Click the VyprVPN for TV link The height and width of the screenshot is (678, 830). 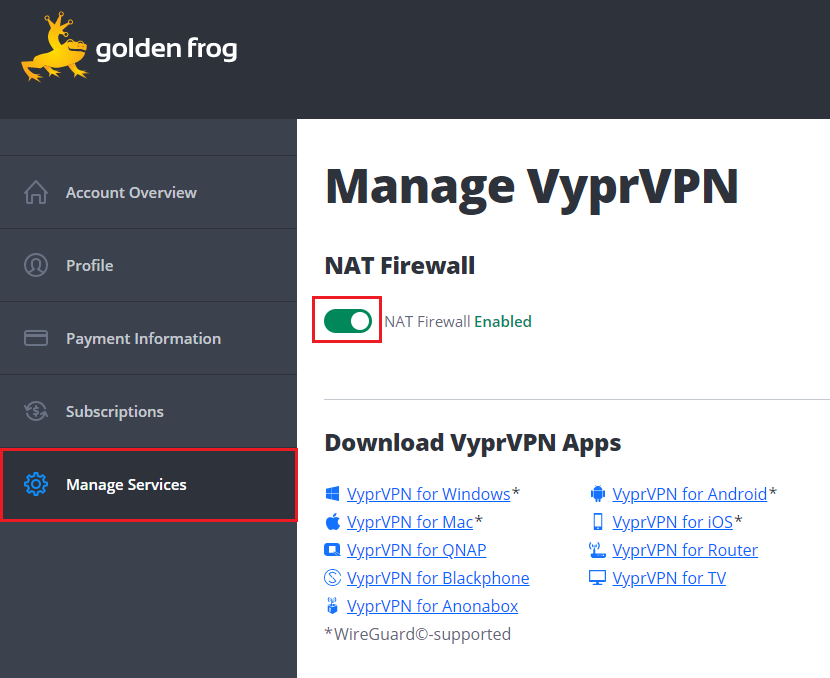click(x=668, y=578)
